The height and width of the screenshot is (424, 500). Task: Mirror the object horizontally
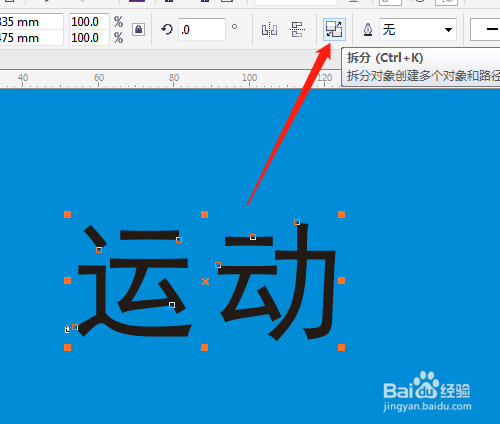coord(269,30)
